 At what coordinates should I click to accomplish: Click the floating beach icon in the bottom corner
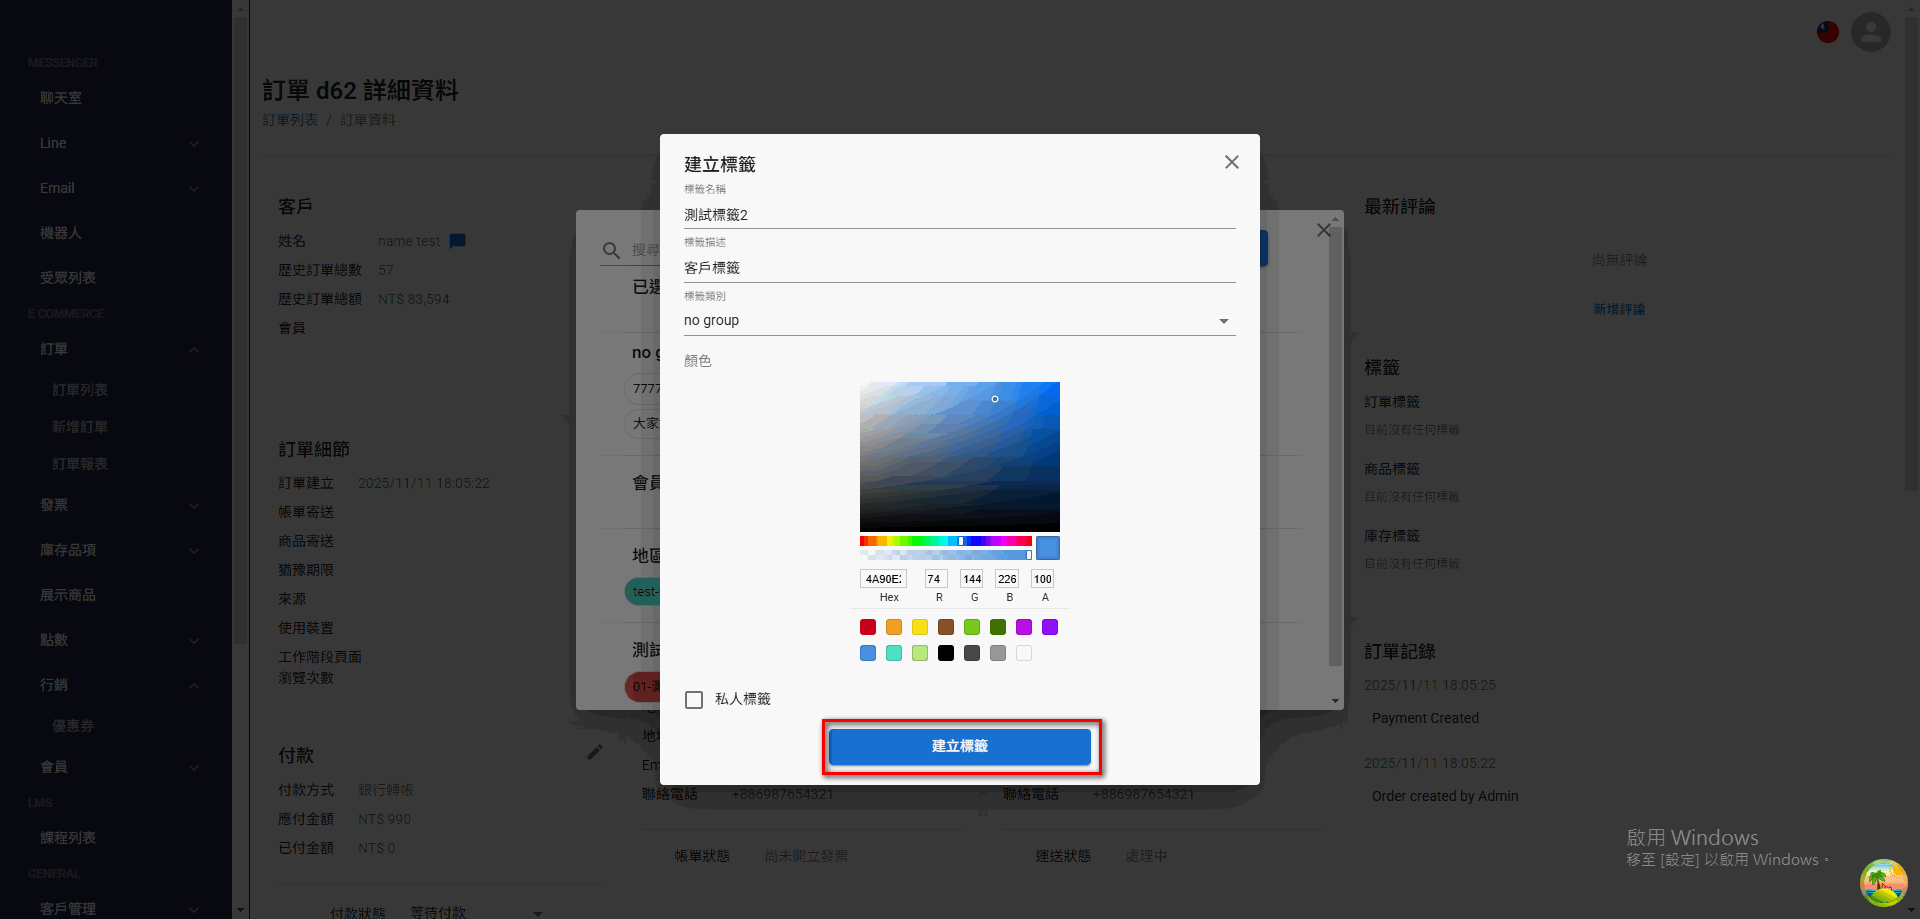(x=1883, y=883)
